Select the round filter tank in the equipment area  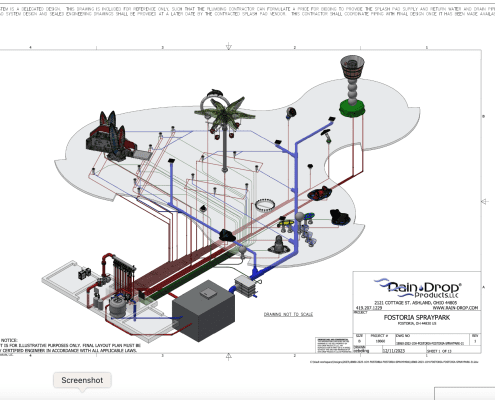[117, 307]
